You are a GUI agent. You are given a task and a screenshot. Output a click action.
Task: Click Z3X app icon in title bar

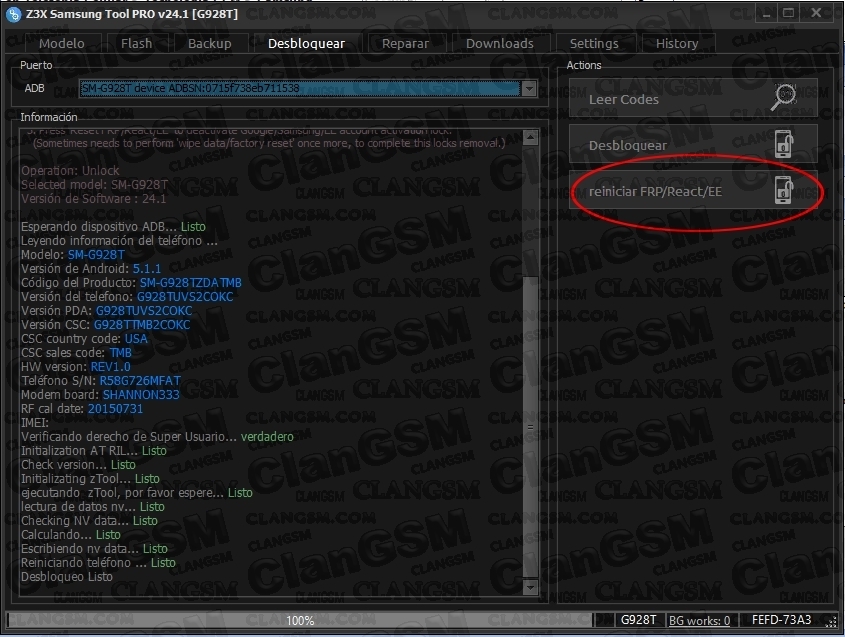click(13, 14)
